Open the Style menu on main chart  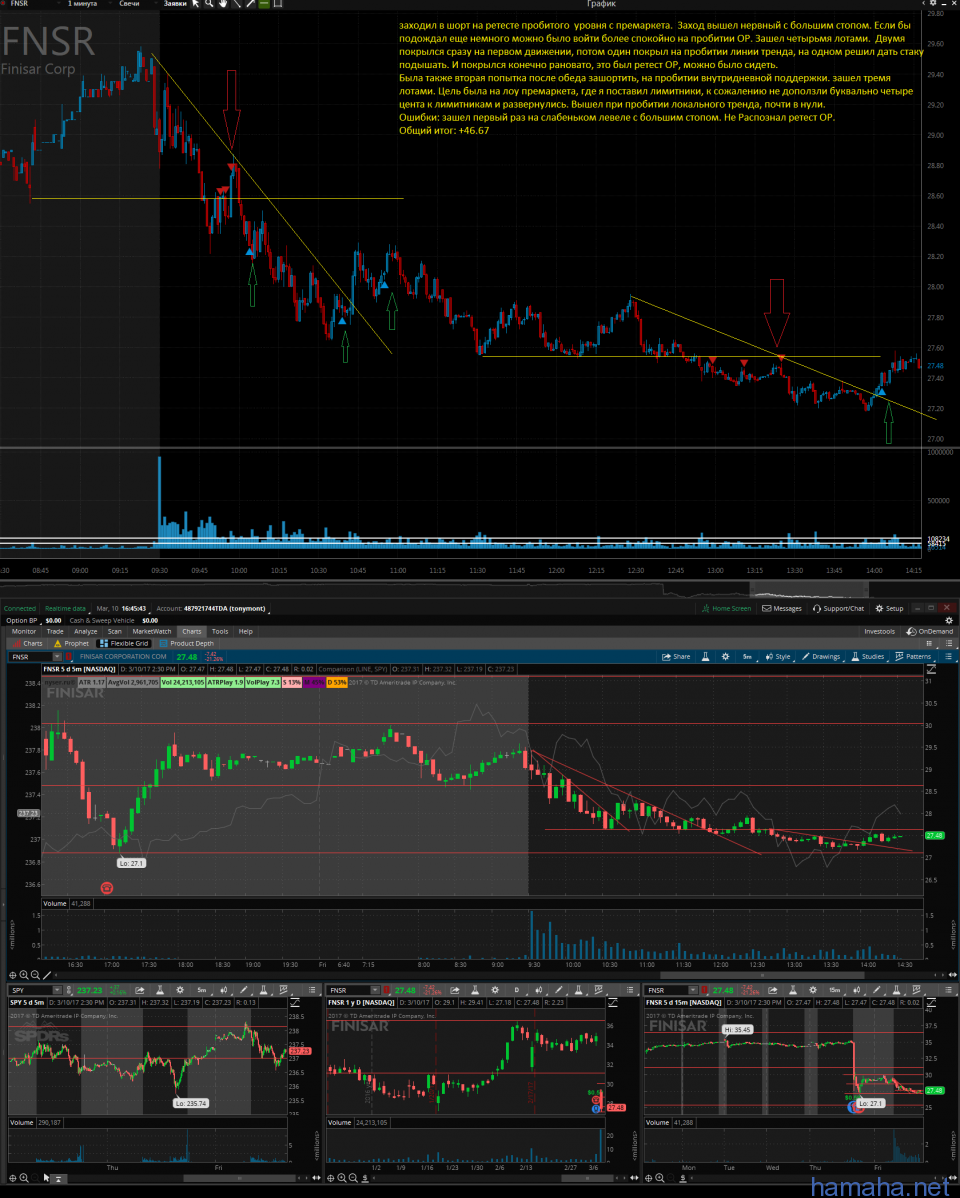pos(778,657)
